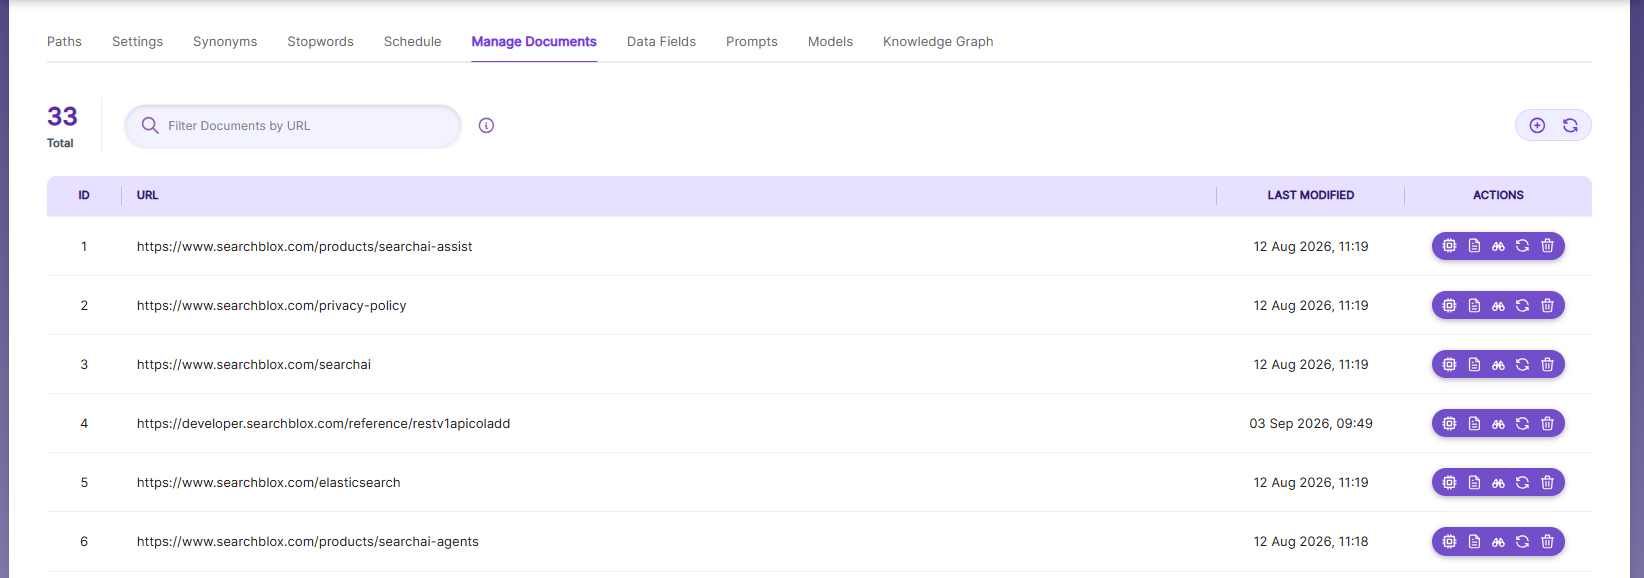Image resolution: width=1644 pixels, height=578 pixels.
Task: Click the trash icon for searchai-agents row
Action: click(1547, 541)
